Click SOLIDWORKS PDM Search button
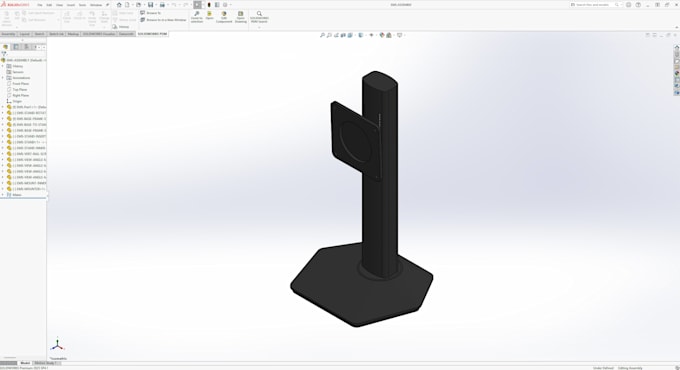This screenshot has width=680, height=370. tap(259, 17)
